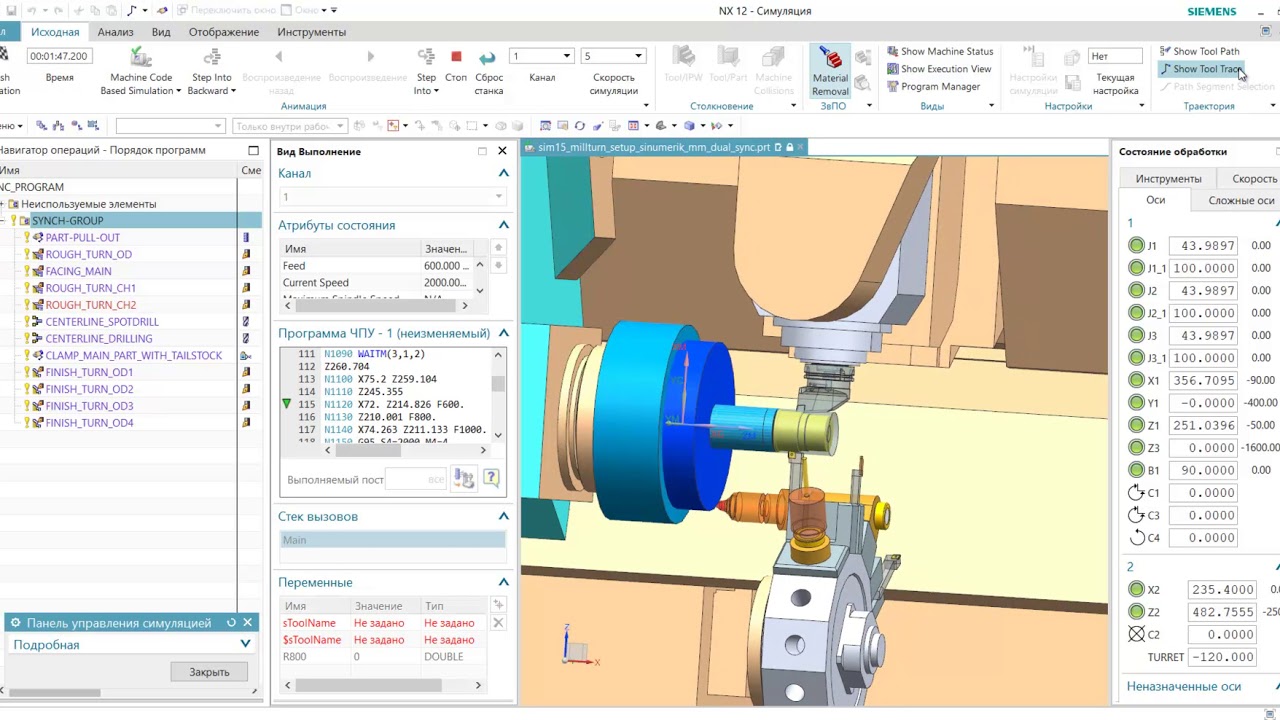1280x720 pixels.
Task: Delete variable with the X icon in Переменные
Action: coord(498,623)
